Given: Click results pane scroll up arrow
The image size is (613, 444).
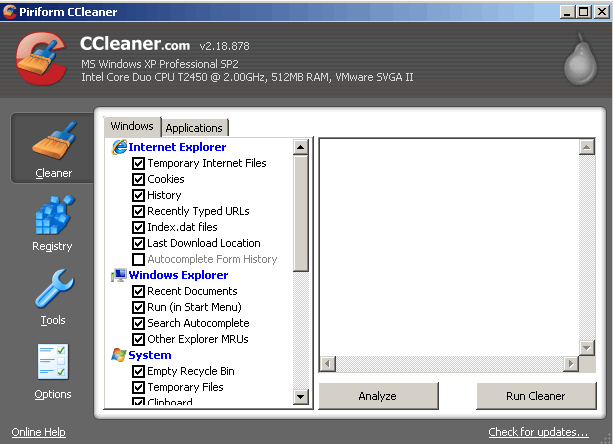Looking at the screenshot, I should click(x=586, y=147).
